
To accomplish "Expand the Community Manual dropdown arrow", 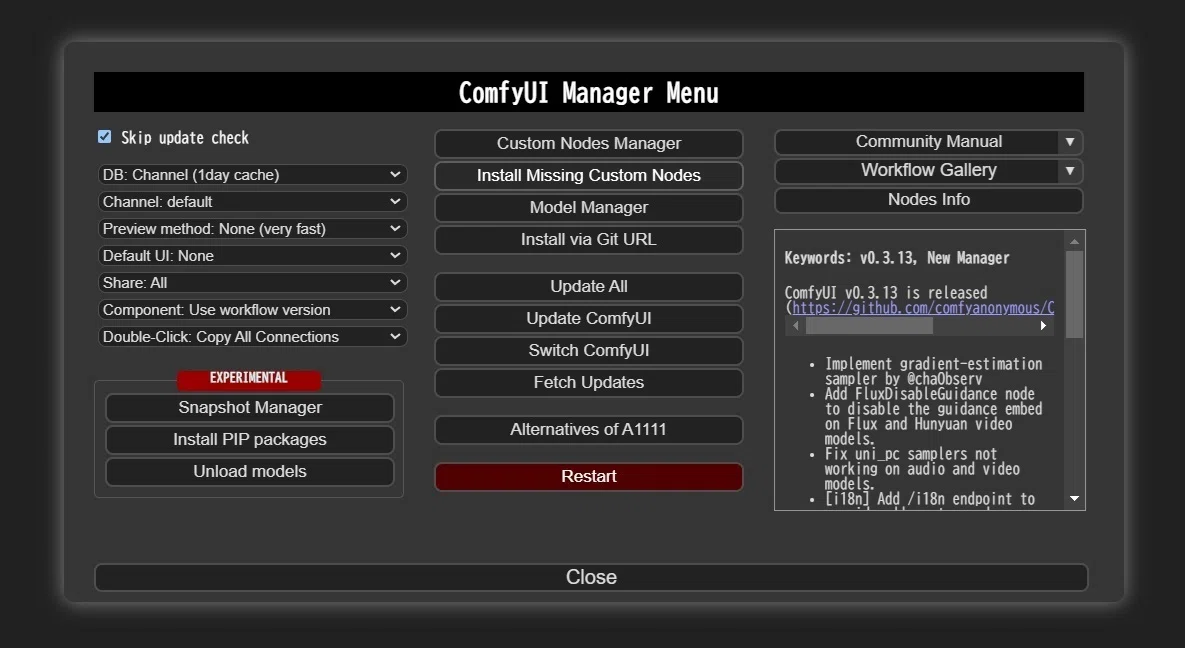I will 1070,142.
